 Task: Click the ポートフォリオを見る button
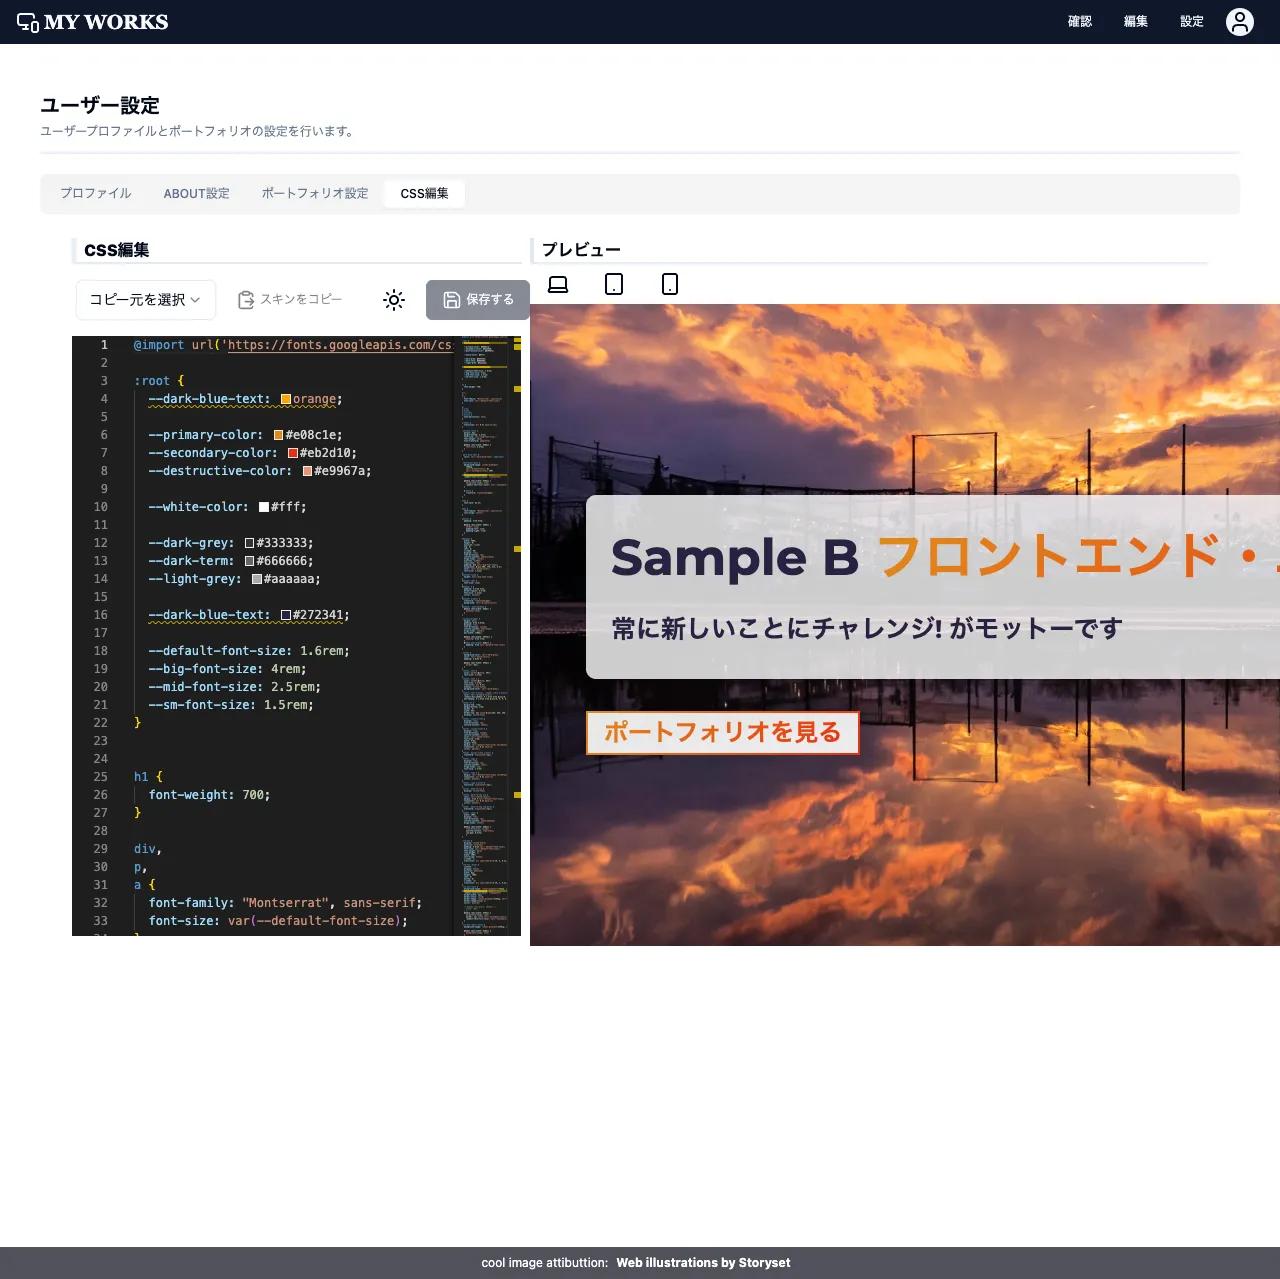point(722,732)
